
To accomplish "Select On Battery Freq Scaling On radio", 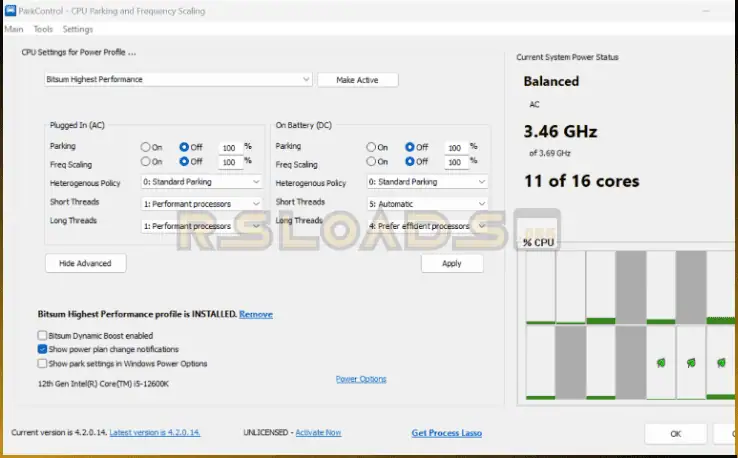I will pyautogui.click(x=372, y=161).
